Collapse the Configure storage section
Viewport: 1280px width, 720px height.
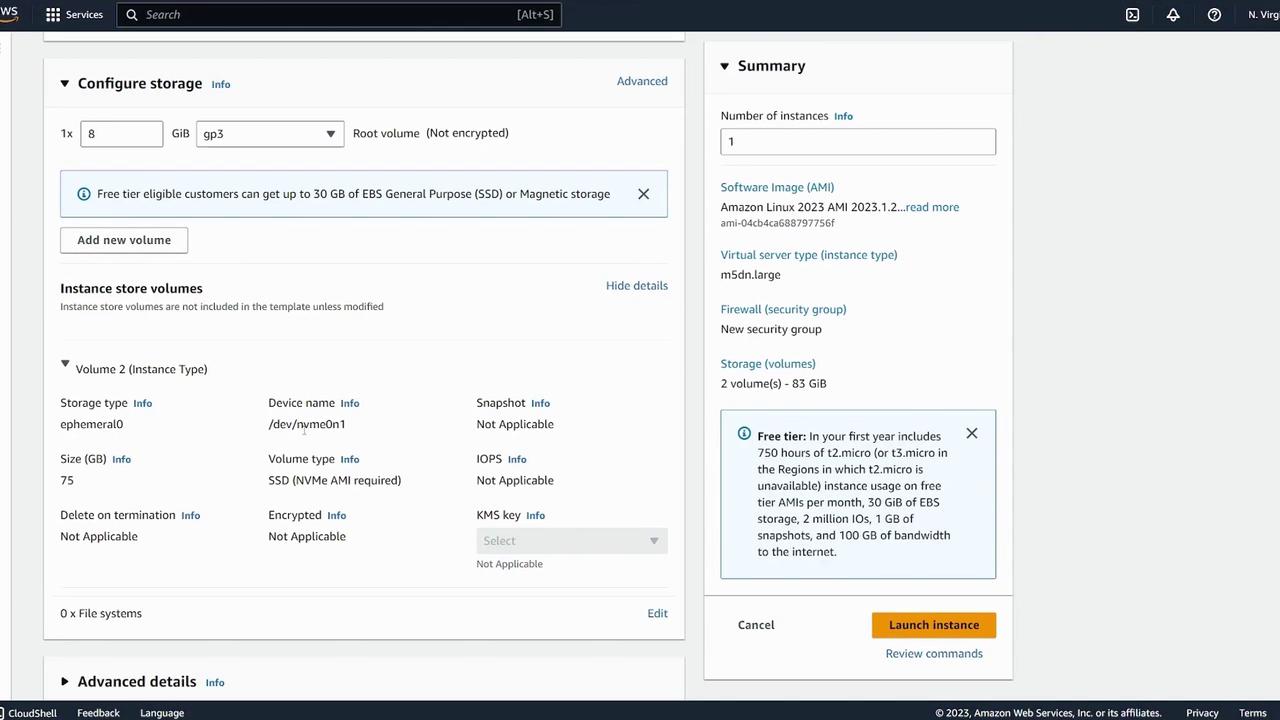pyautogui.click(x=65, y=84)
